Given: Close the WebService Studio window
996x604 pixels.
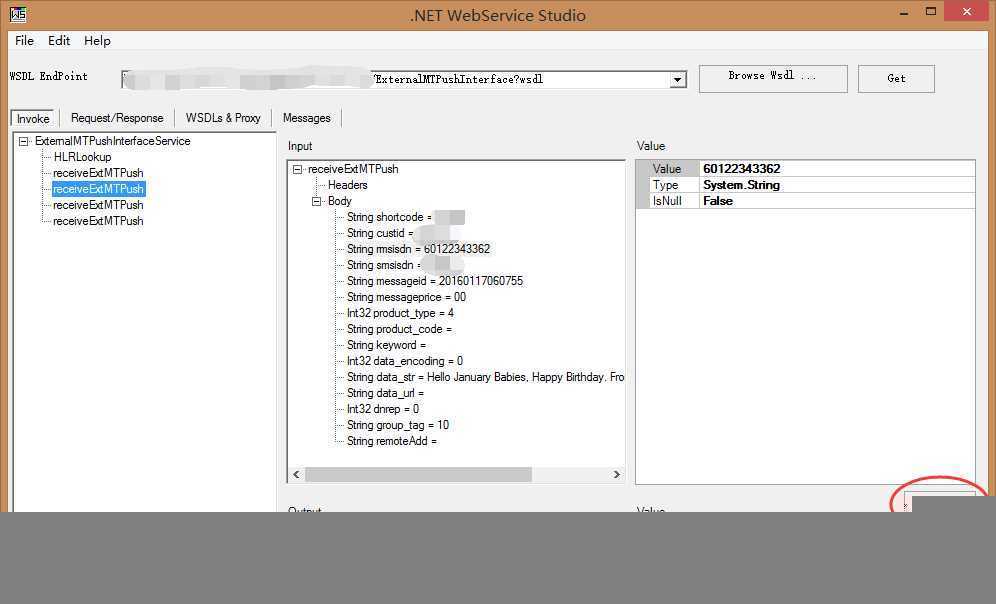Looking at the screenshot, I should (x=967, y=11).
